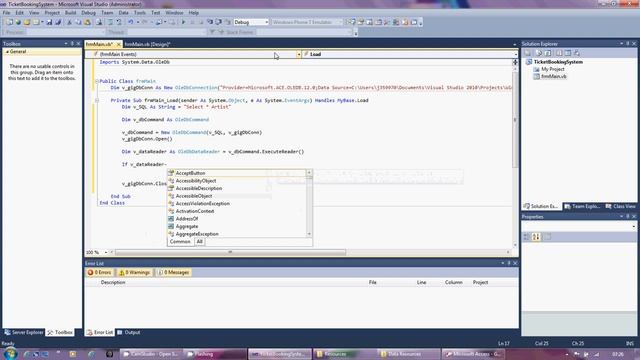The width and height of the screenshot is (640, 360).
Task: Open the 100 % zoom dropdown
Action: point(106,252)
